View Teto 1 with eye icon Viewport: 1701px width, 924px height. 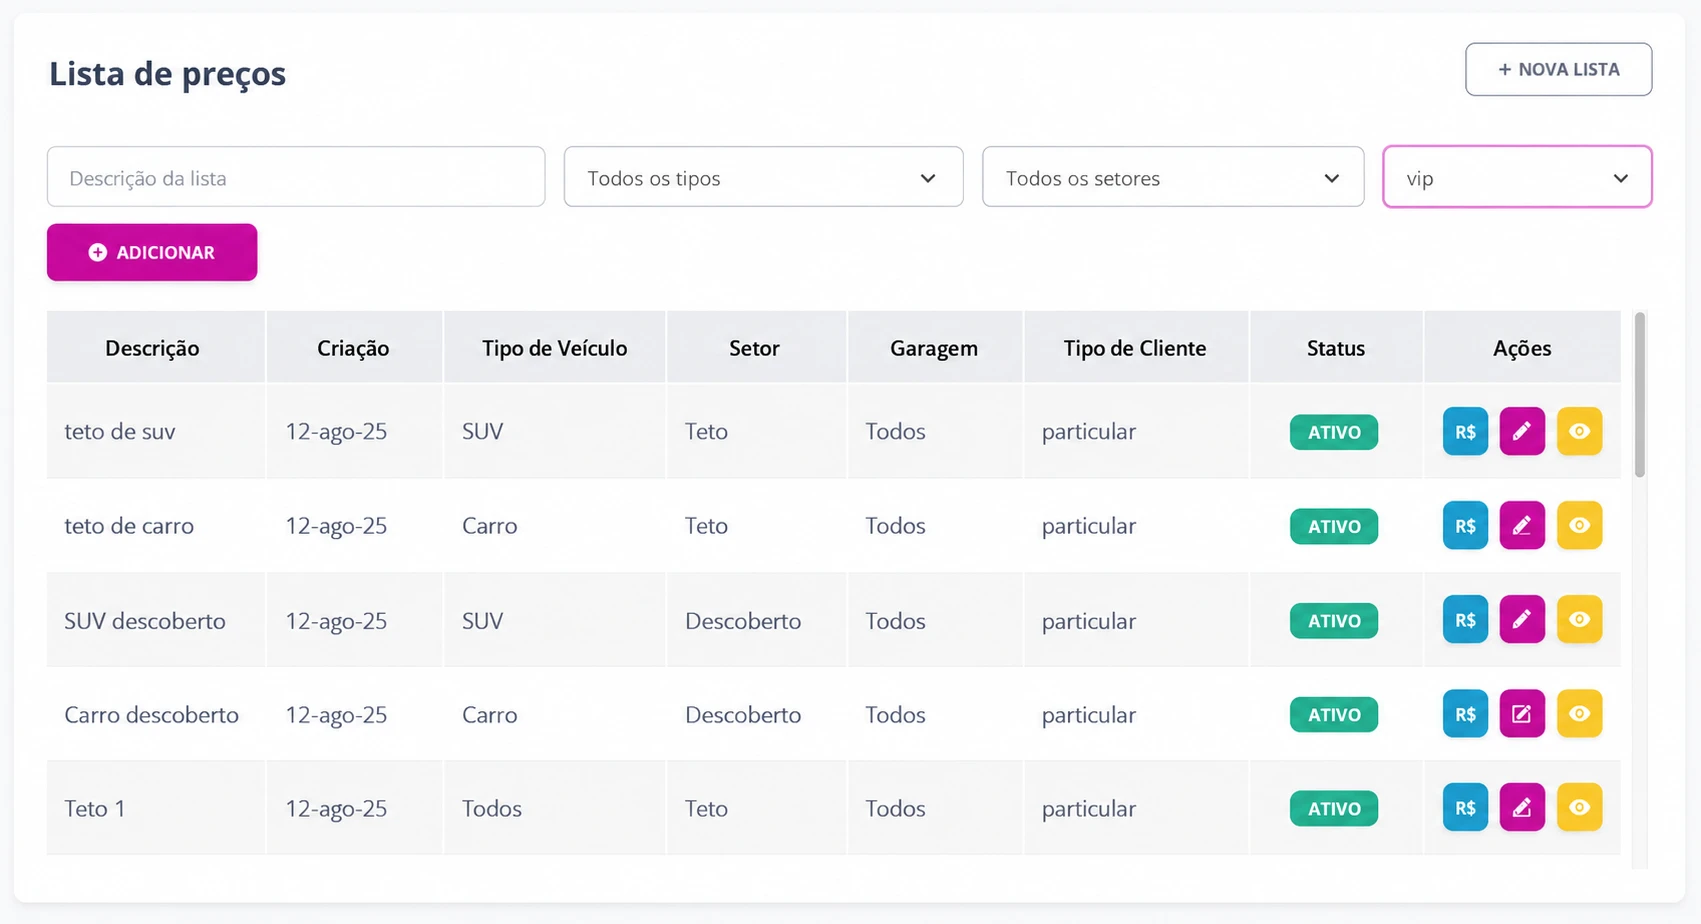pyautogui.click(x=1579, y=808)
